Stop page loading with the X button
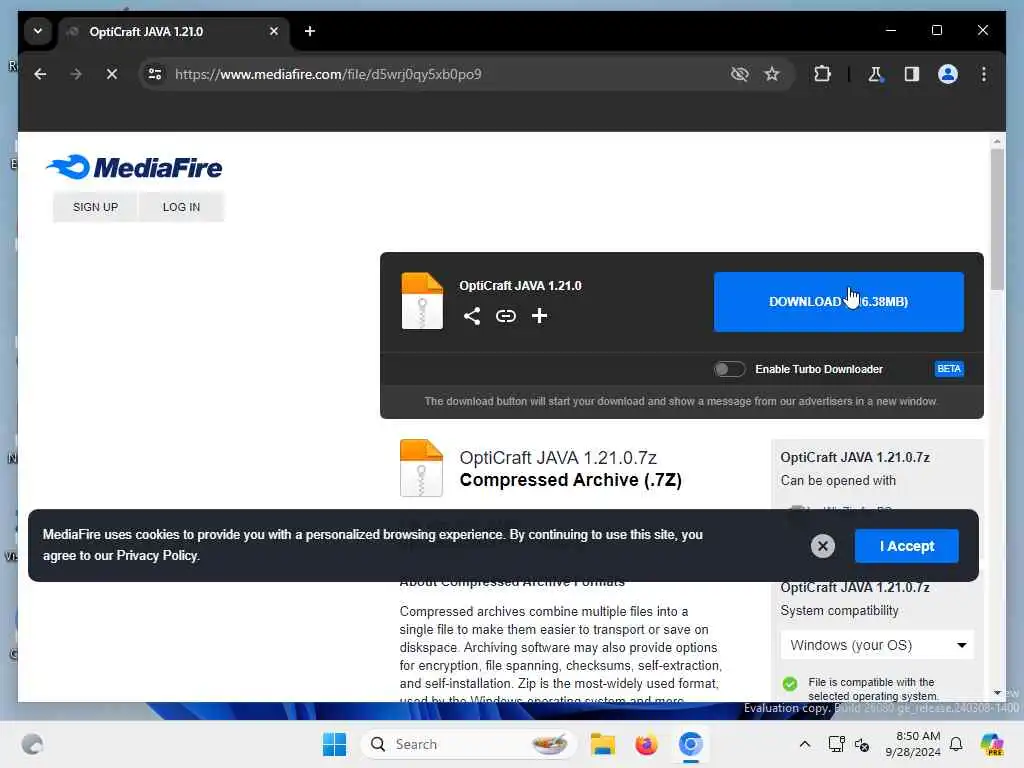 coord(112,74)
